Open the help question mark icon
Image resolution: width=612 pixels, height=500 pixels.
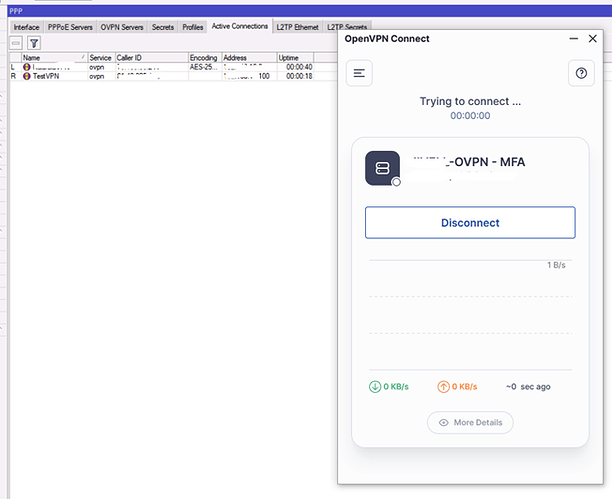[581, 73]
